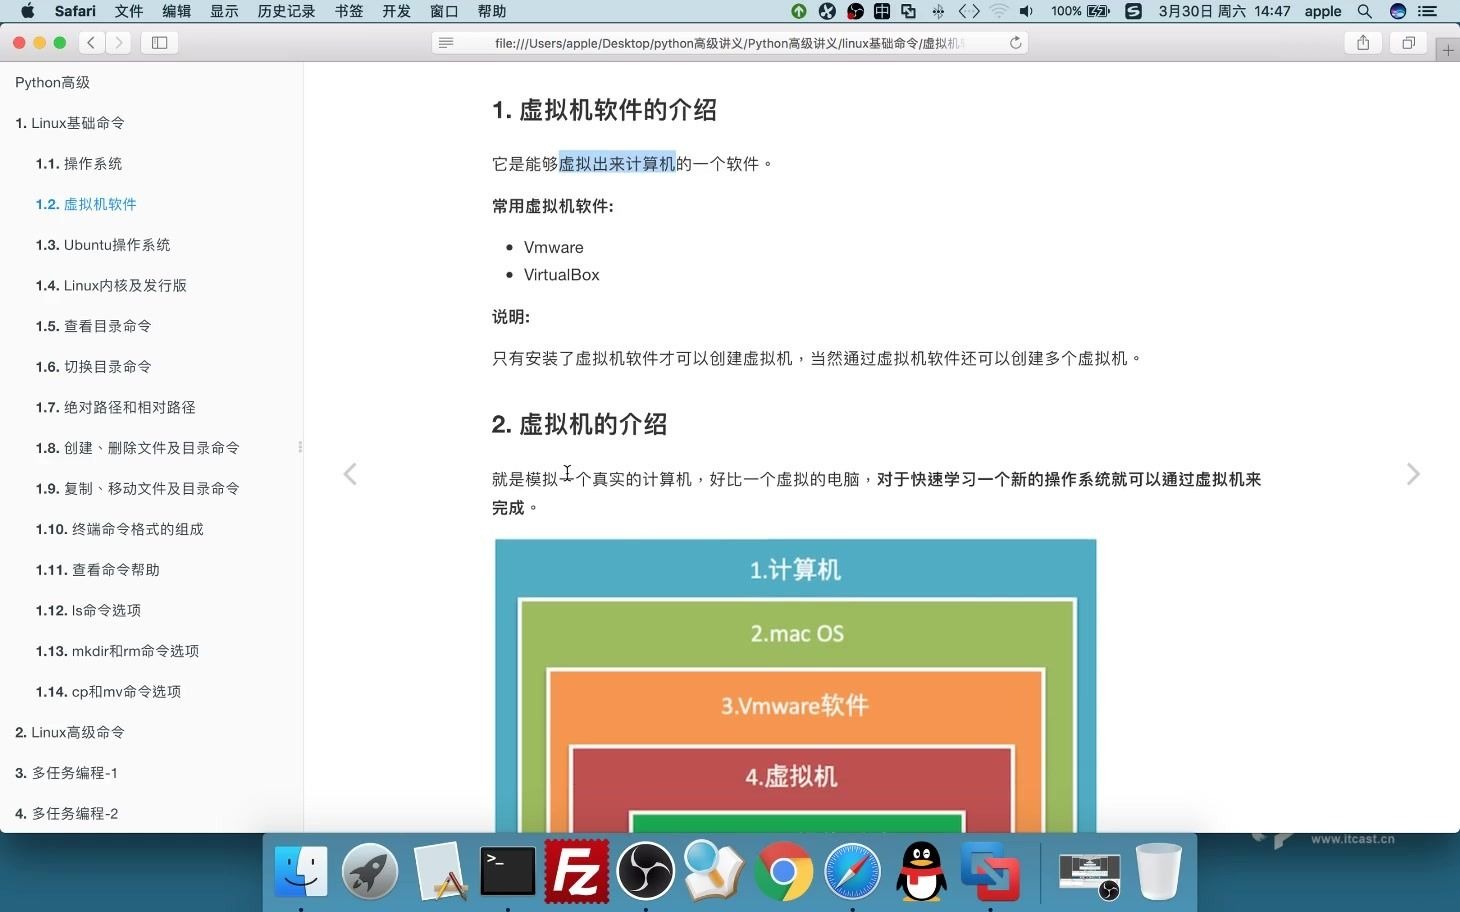Click the Wi-Fi icon in menu bar
This screenshot has width=1460, height=912.
[x=998, y=11]
